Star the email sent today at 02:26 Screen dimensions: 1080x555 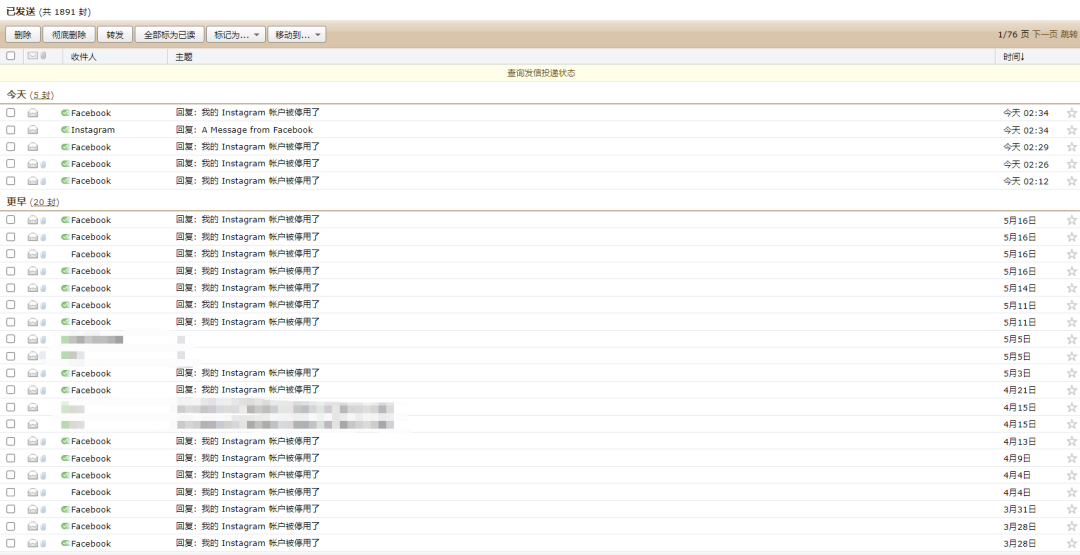(1072, 164)
